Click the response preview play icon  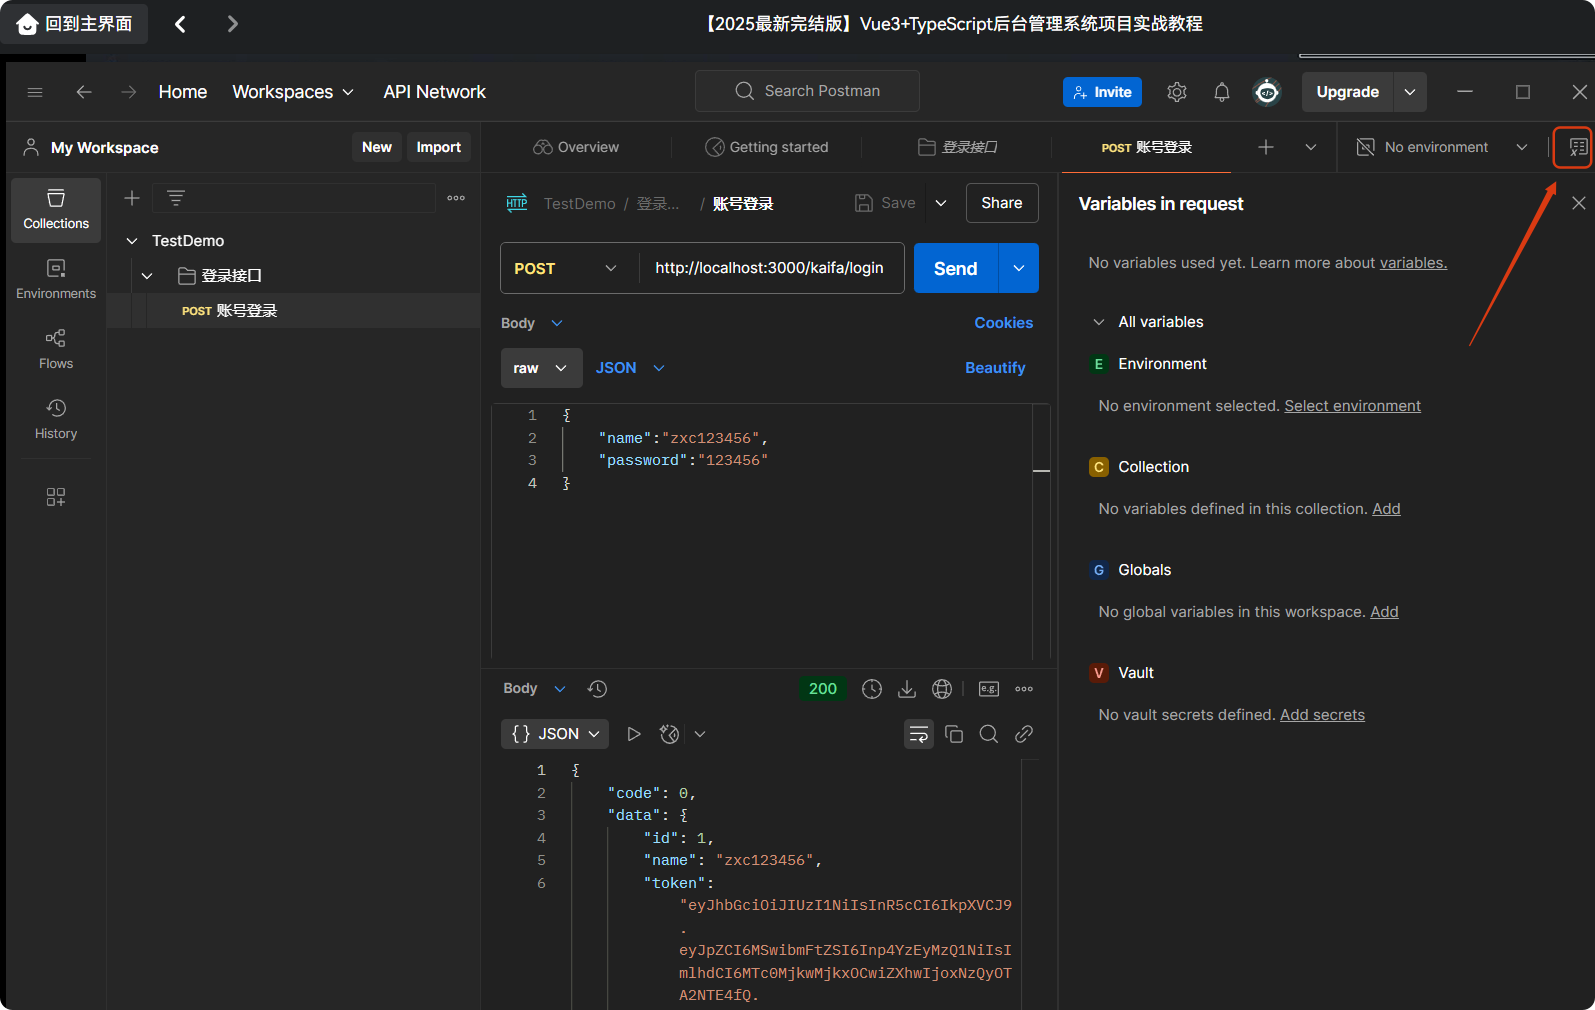tap(634, 734)
